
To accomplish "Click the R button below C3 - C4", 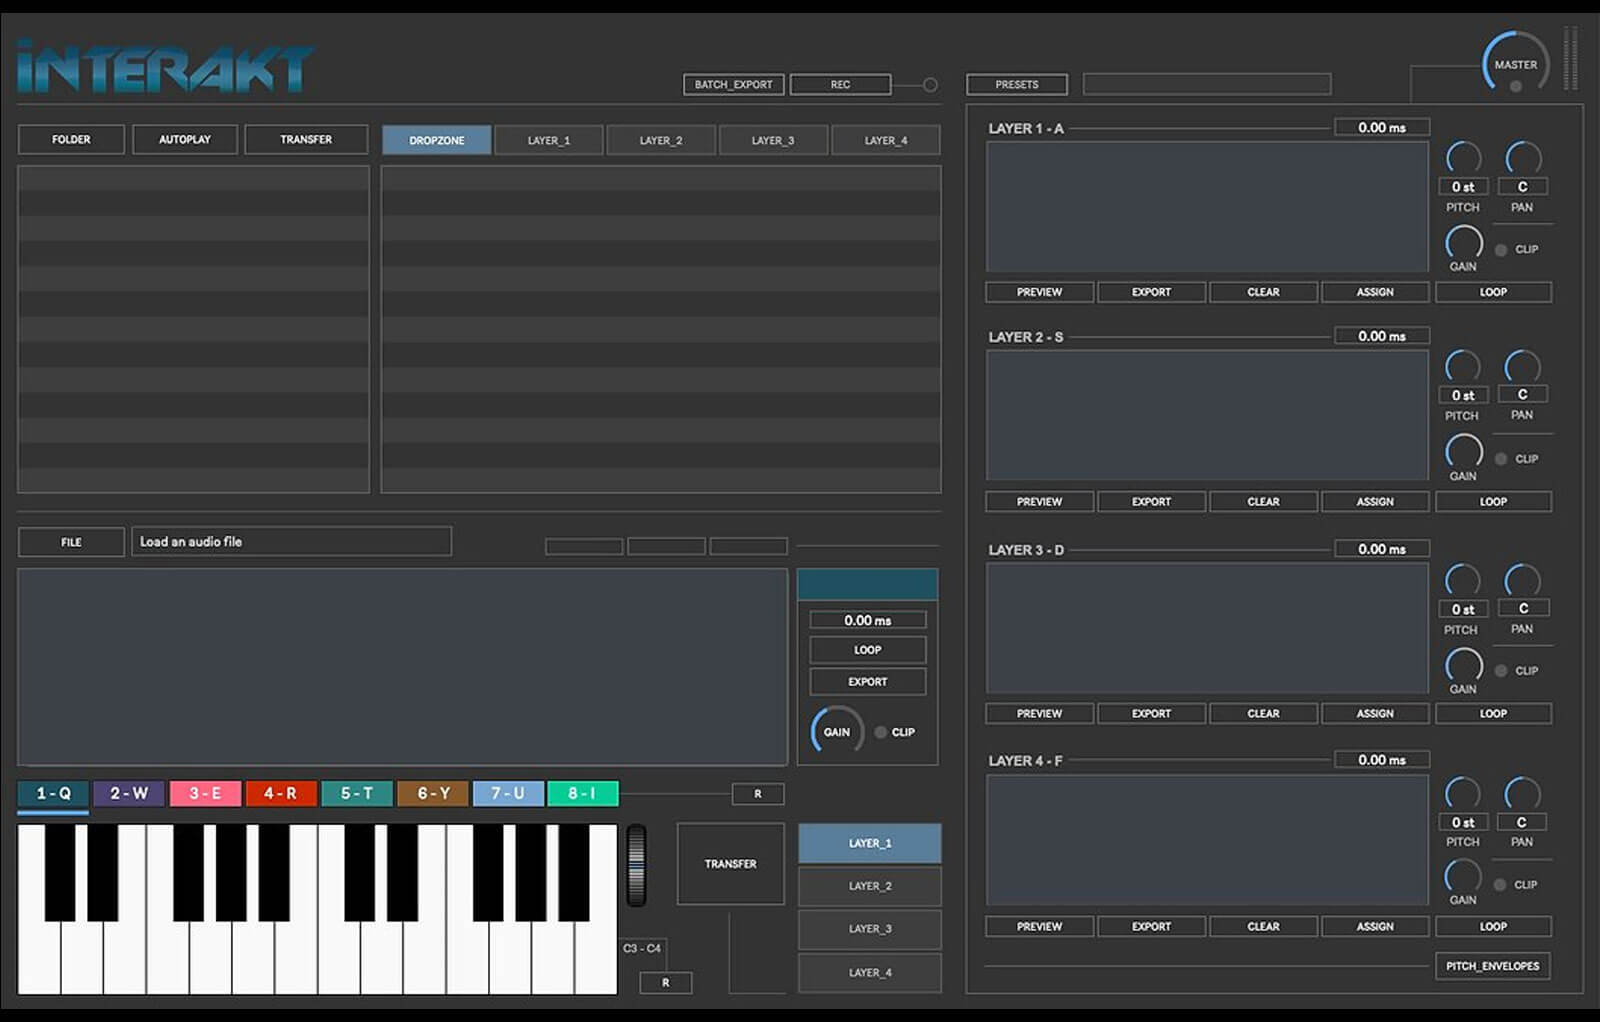I will click(666, 983).
